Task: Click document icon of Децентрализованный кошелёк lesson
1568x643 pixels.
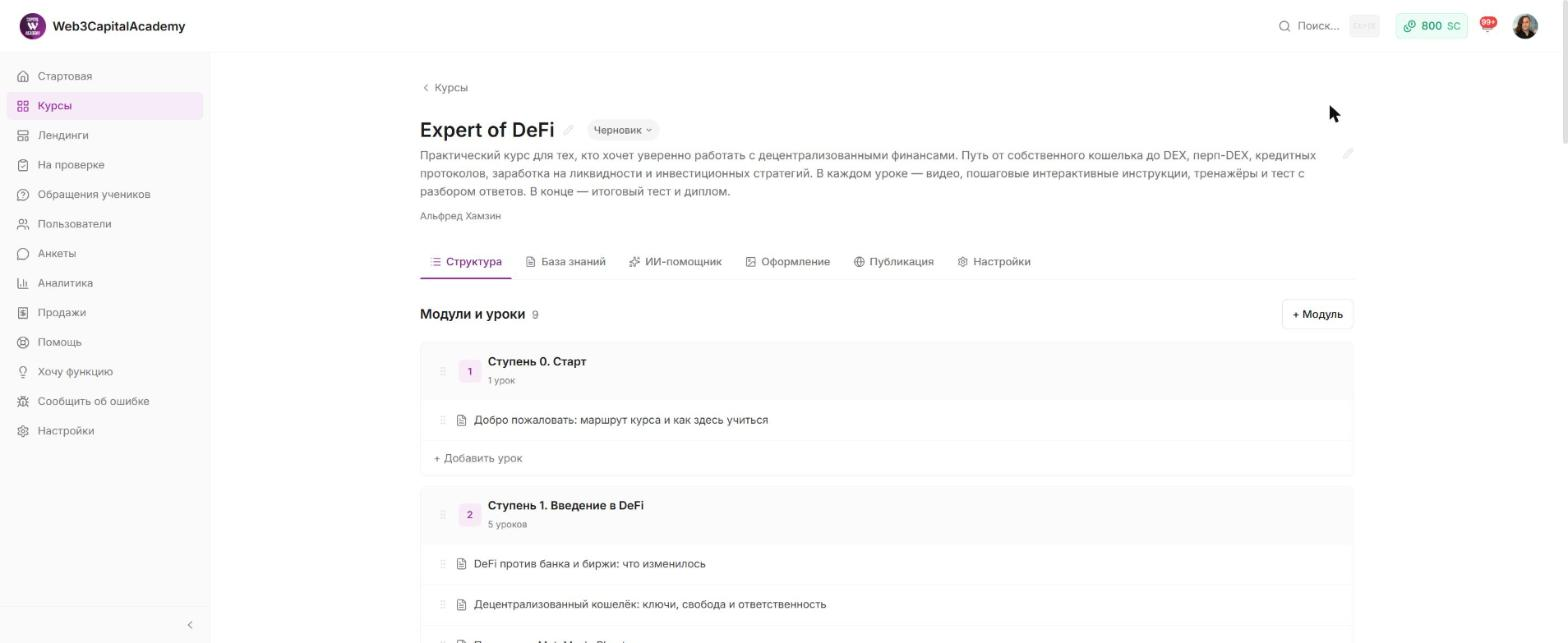Action: [x=461, y=605]
